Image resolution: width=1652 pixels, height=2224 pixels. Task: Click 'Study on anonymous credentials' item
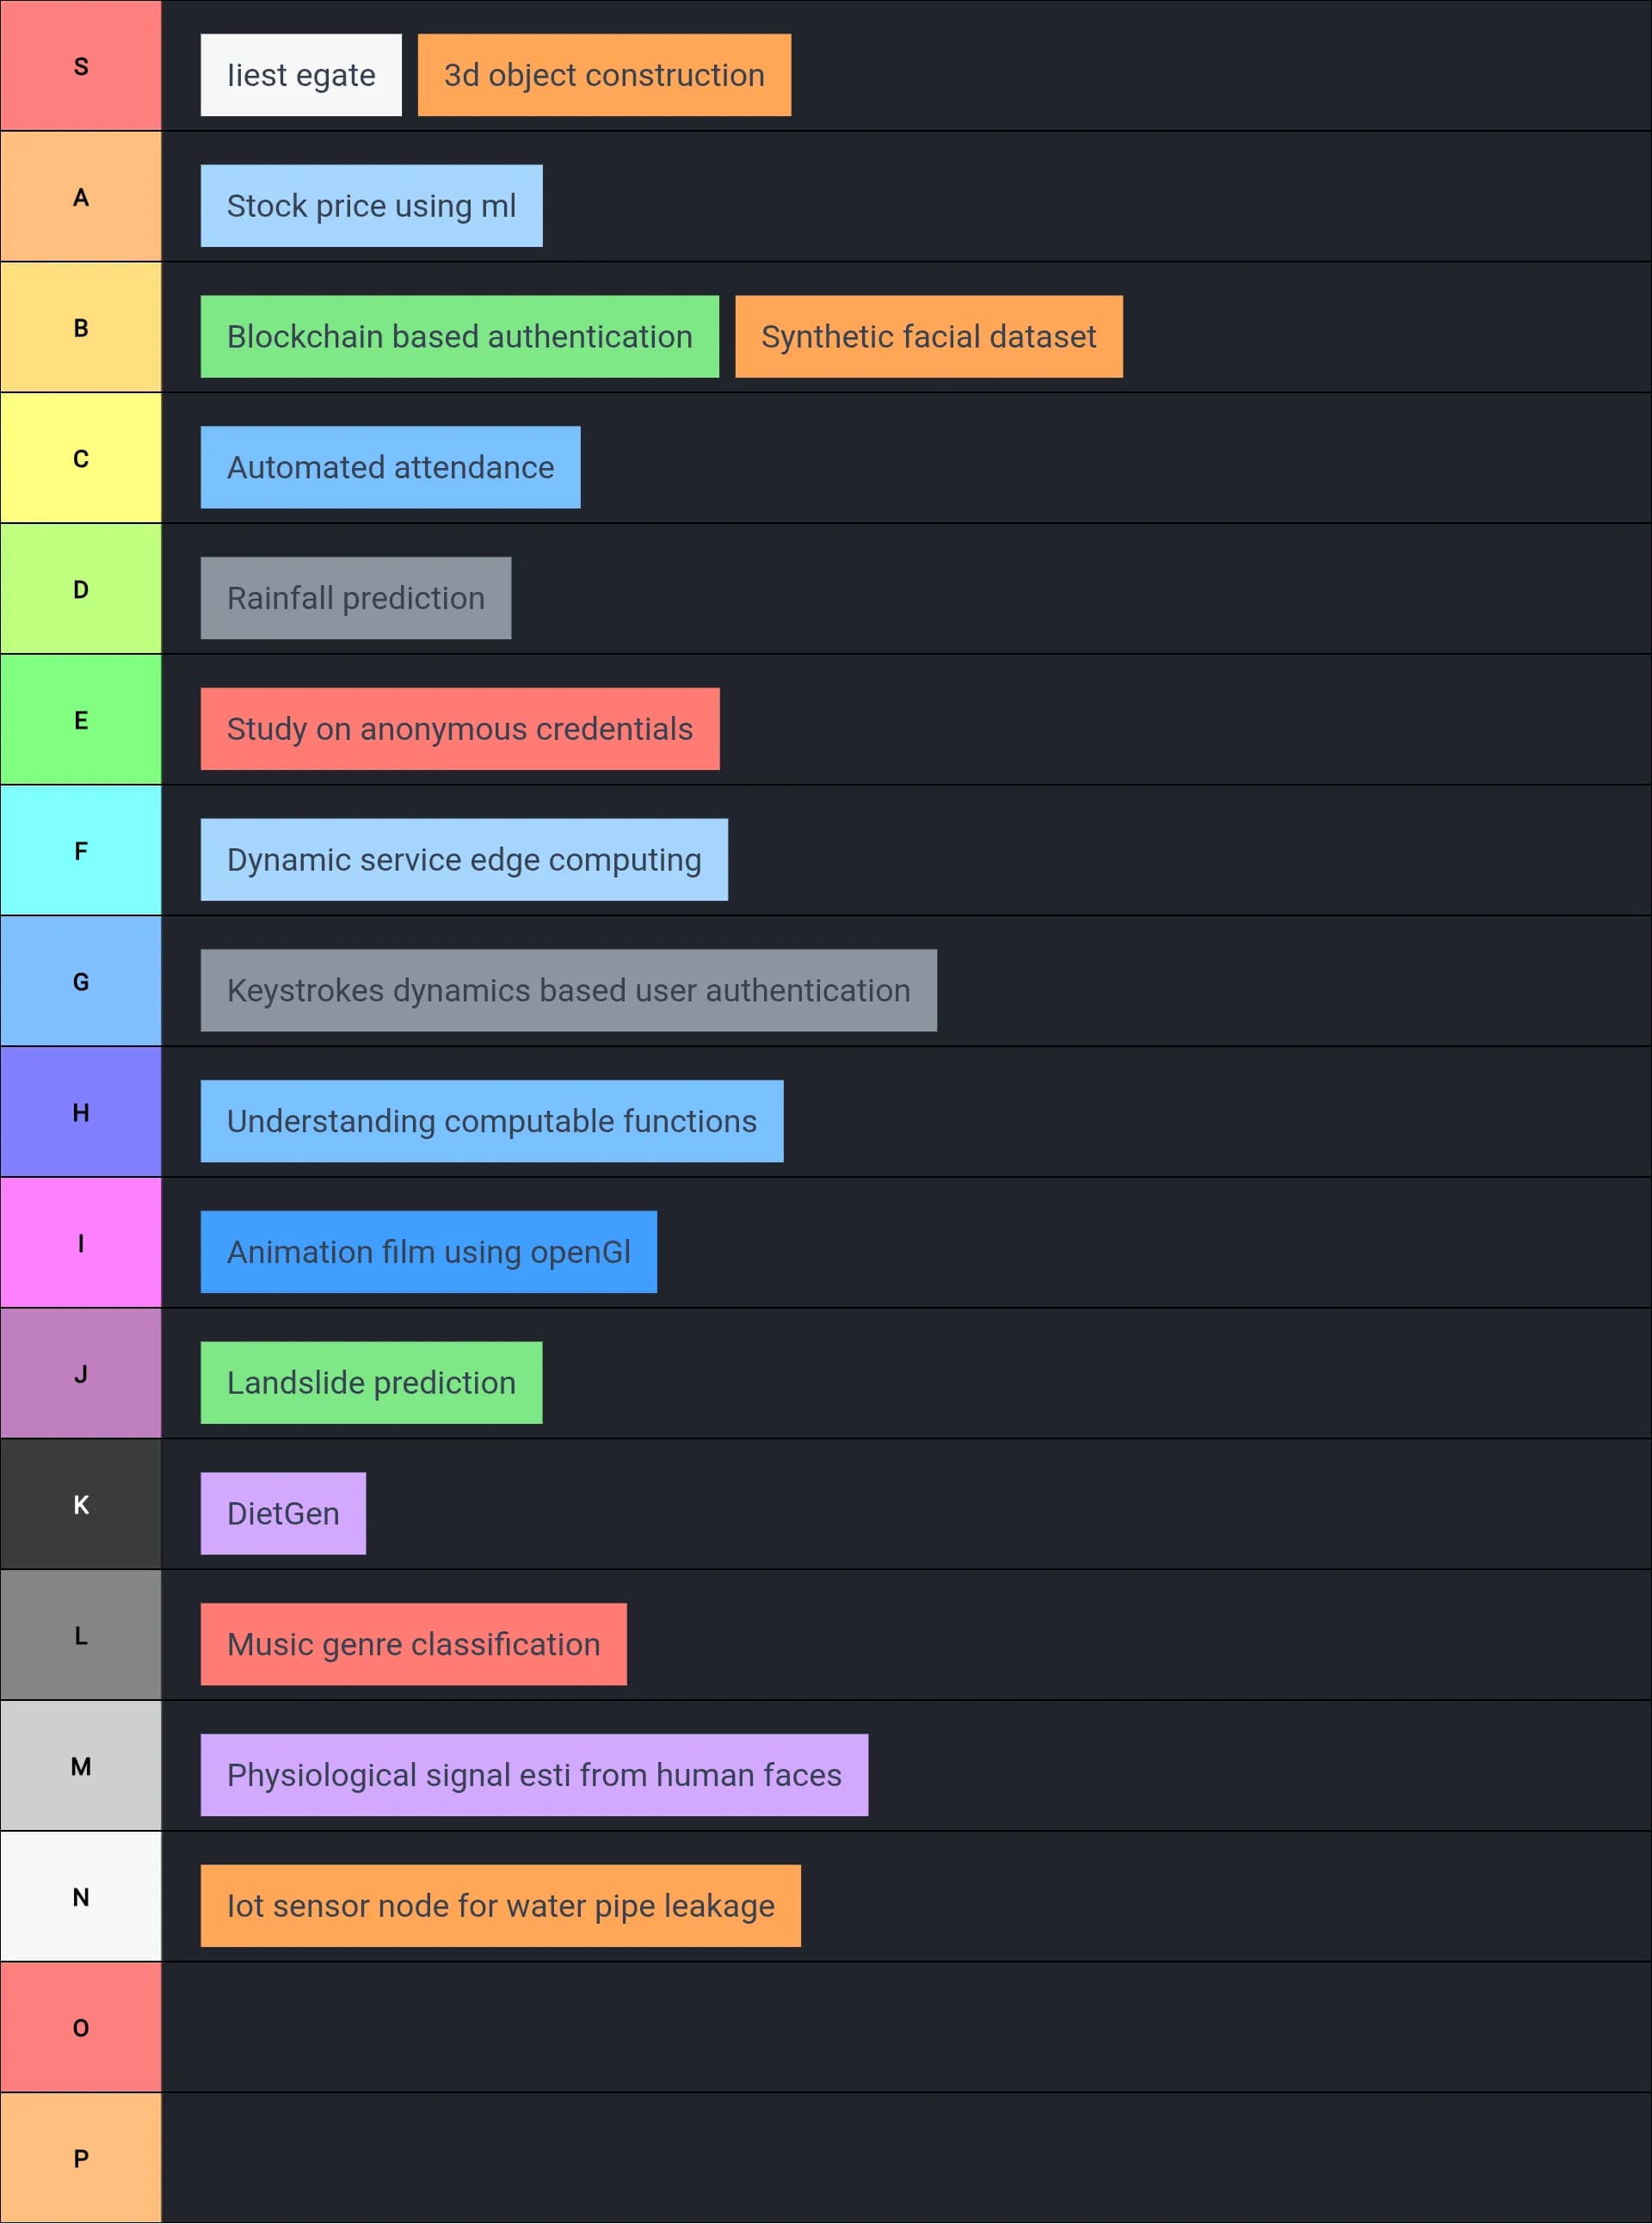459,729
